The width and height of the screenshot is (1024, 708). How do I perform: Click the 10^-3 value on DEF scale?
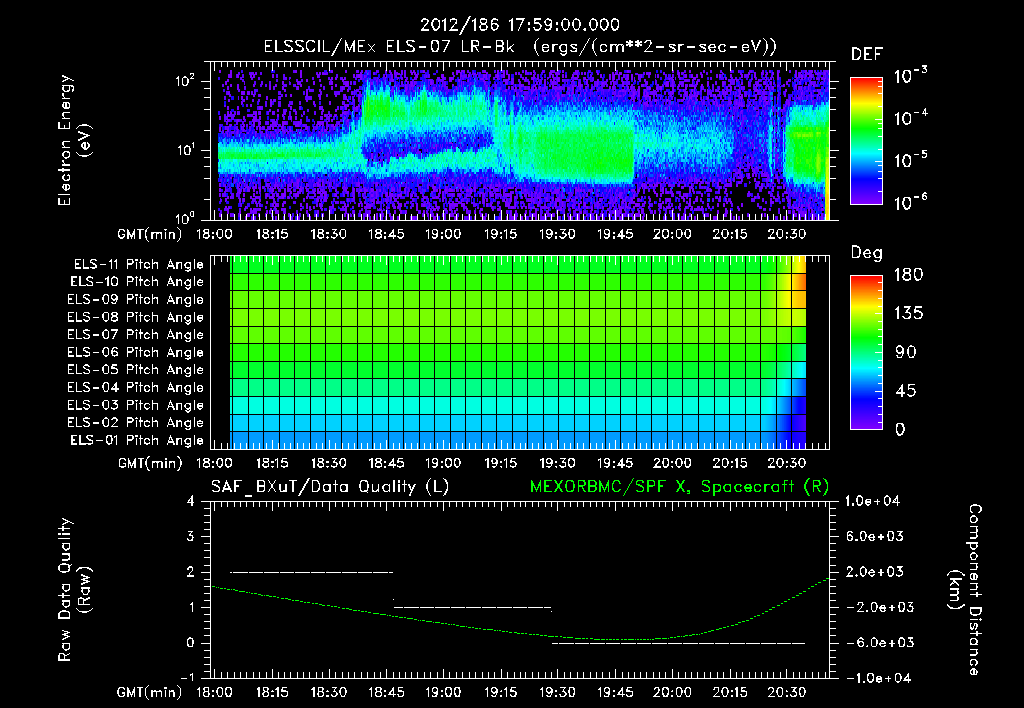[910, 76]
